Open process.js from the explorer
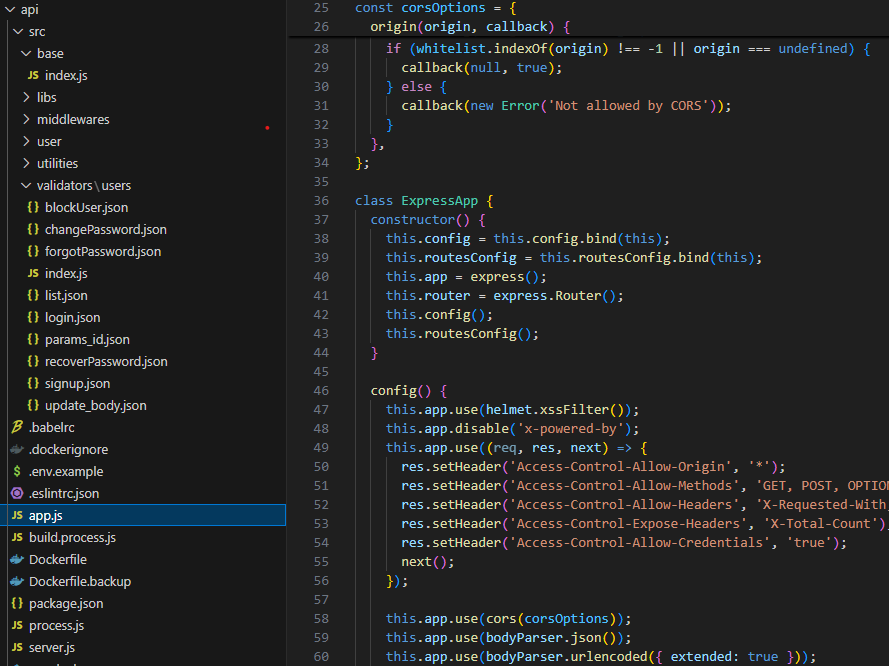Viewport: 889px width, 666px height. 56,626
